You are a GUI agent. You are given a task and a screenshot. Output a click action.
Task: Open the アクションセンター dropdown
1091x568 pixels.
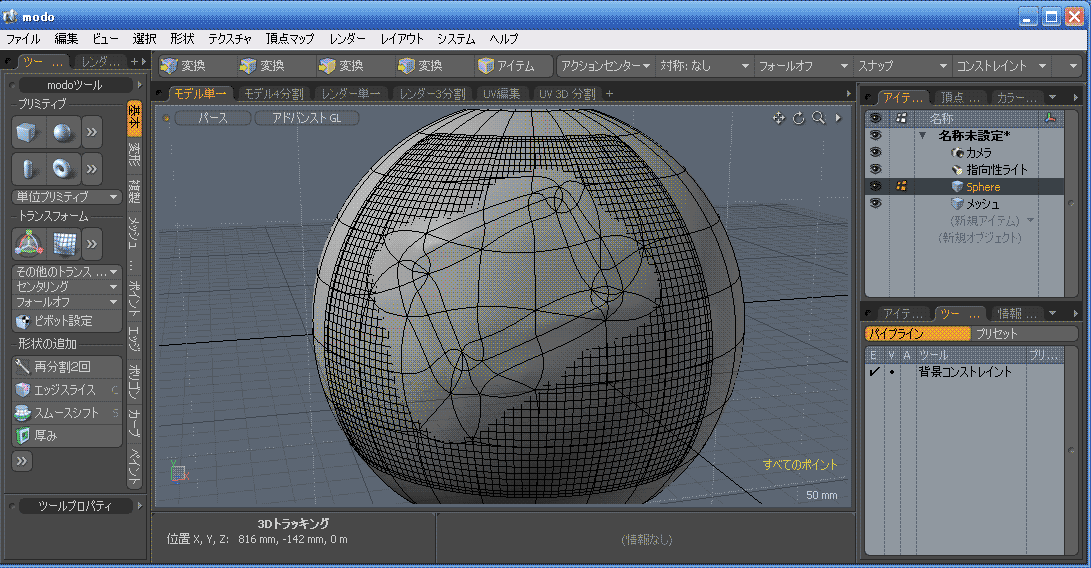605,66
